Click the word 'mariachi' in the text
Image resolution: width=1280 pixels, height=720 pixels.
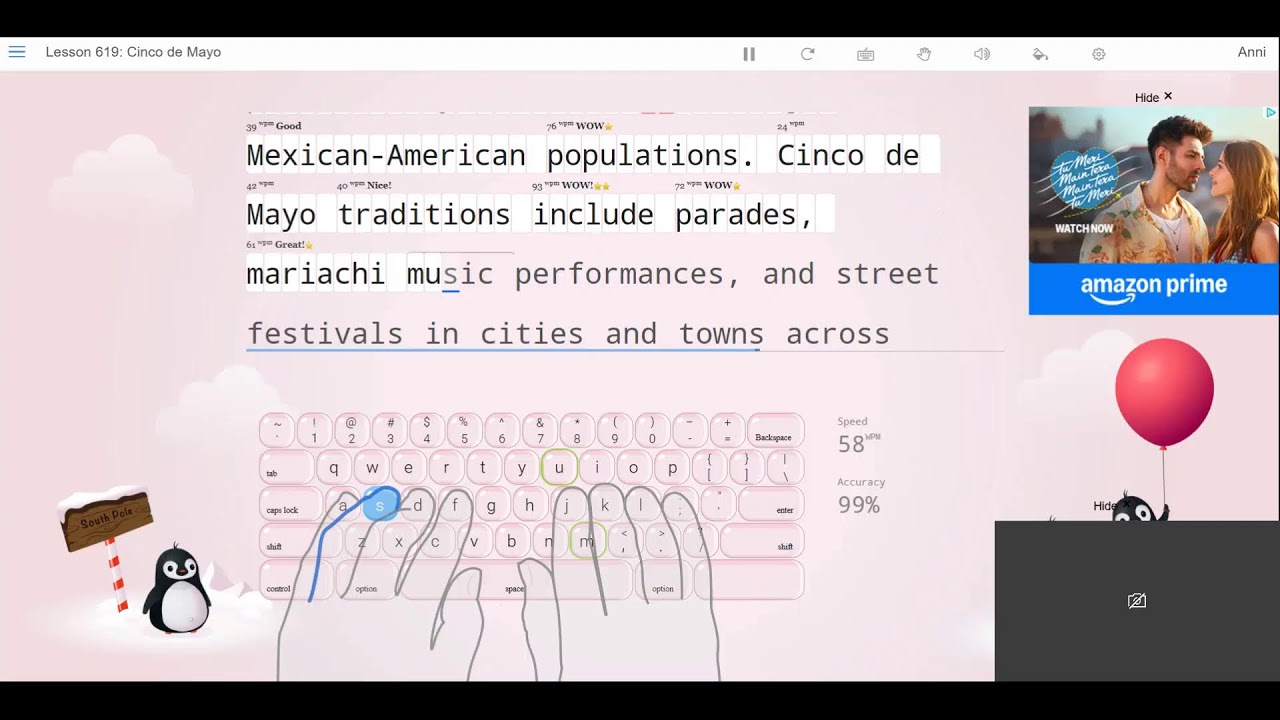point(316,274)
